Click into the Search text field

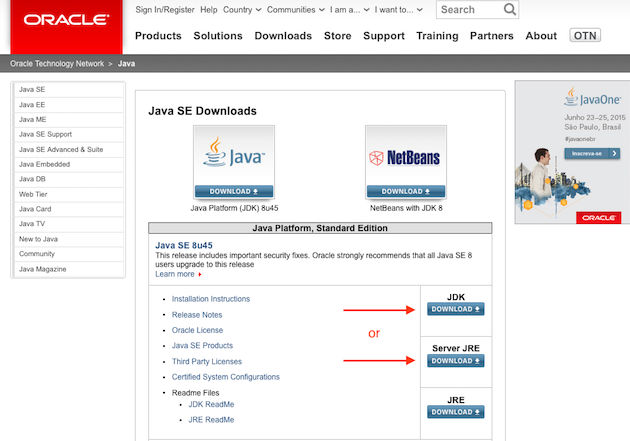[468, 10]
